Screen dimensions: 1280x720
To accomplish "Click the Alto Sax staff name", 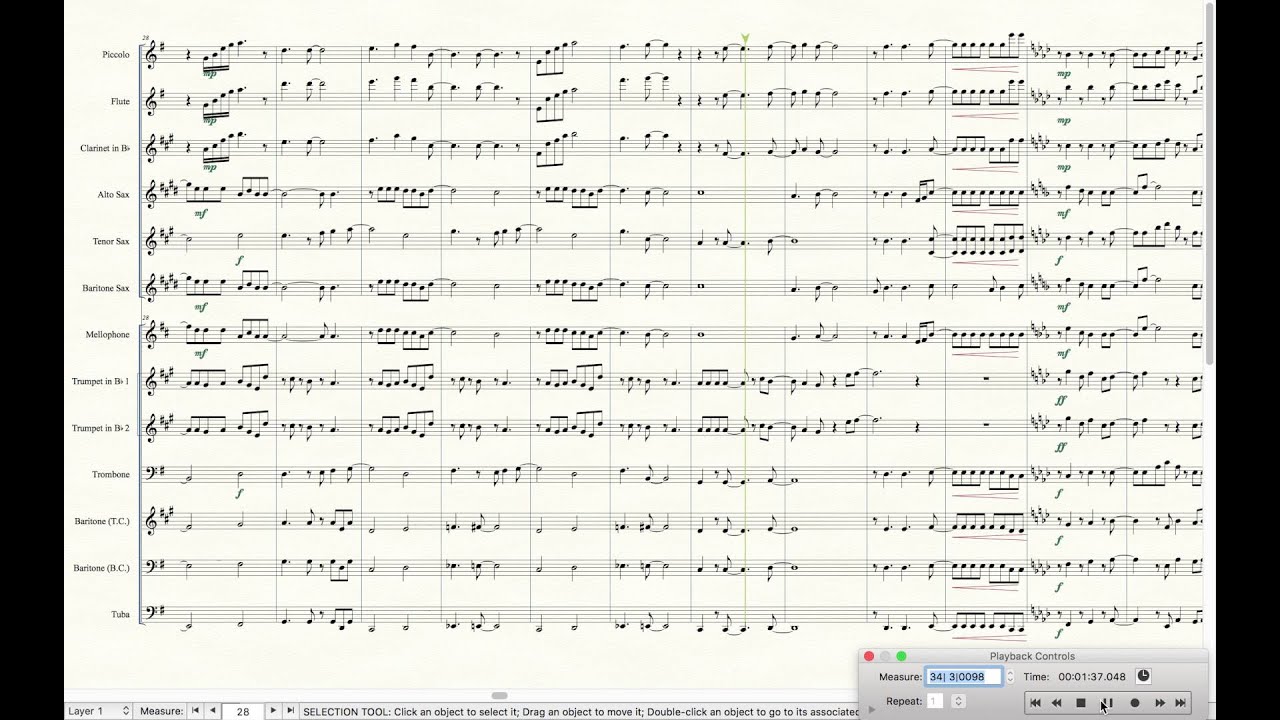I will (112, 194).
